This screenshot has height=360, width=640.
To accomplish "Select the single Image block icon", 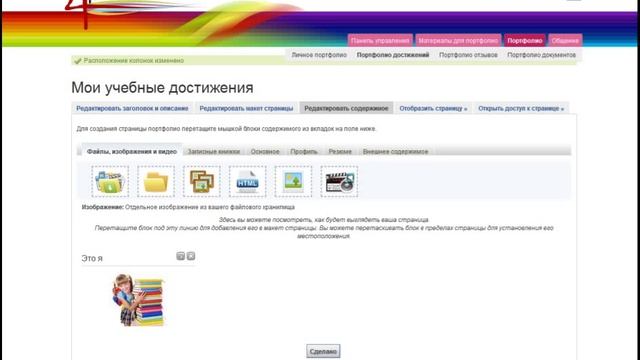I will tap(293, 182).
